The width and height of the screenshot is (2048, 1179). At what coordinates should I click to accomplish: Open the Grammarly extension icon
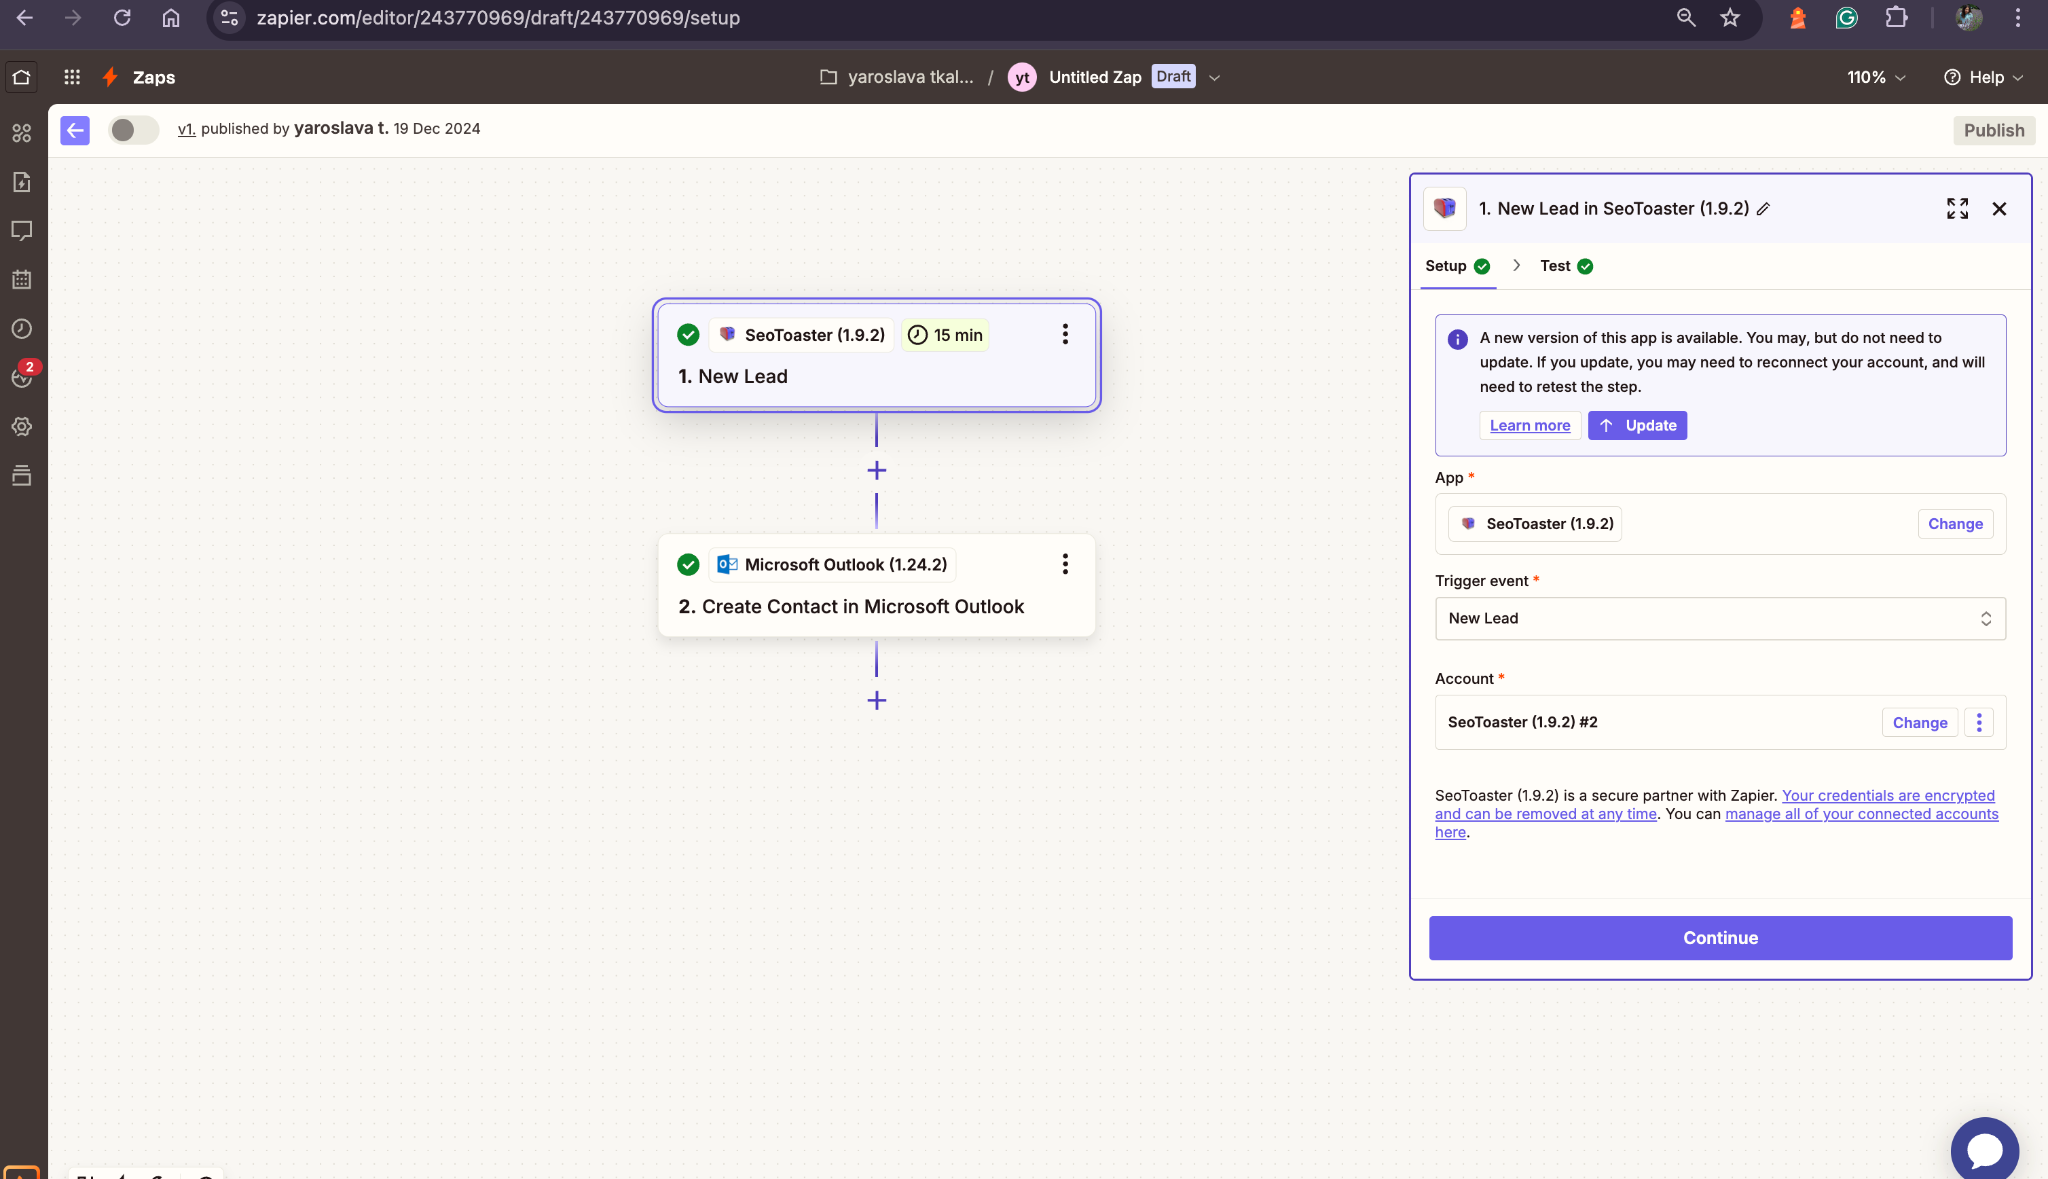[x=1847, y=18]
